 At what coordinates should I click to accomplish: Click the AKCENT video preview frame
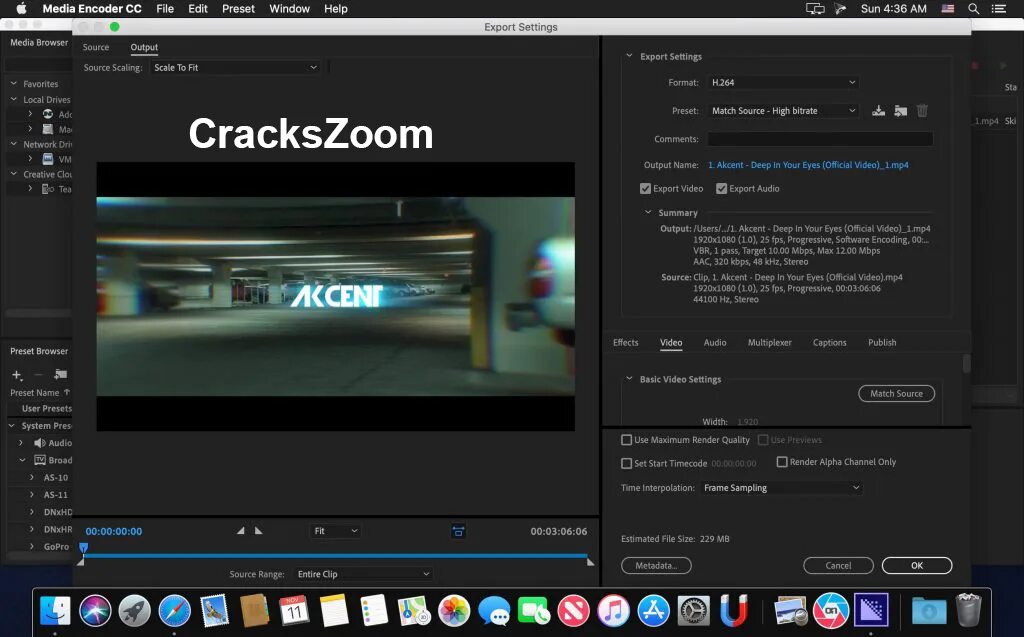click(x=336, y=296)
